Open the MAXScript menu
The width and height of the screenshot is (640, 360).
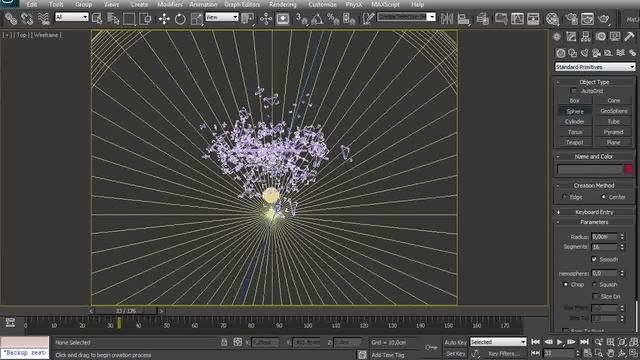(x=385, y=4)
